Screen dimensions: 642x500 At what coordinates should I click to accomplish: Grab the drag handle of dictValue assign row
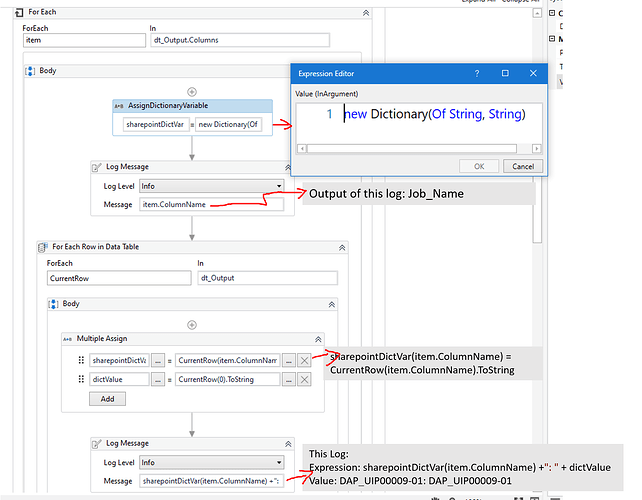click(x=81, y=379)
